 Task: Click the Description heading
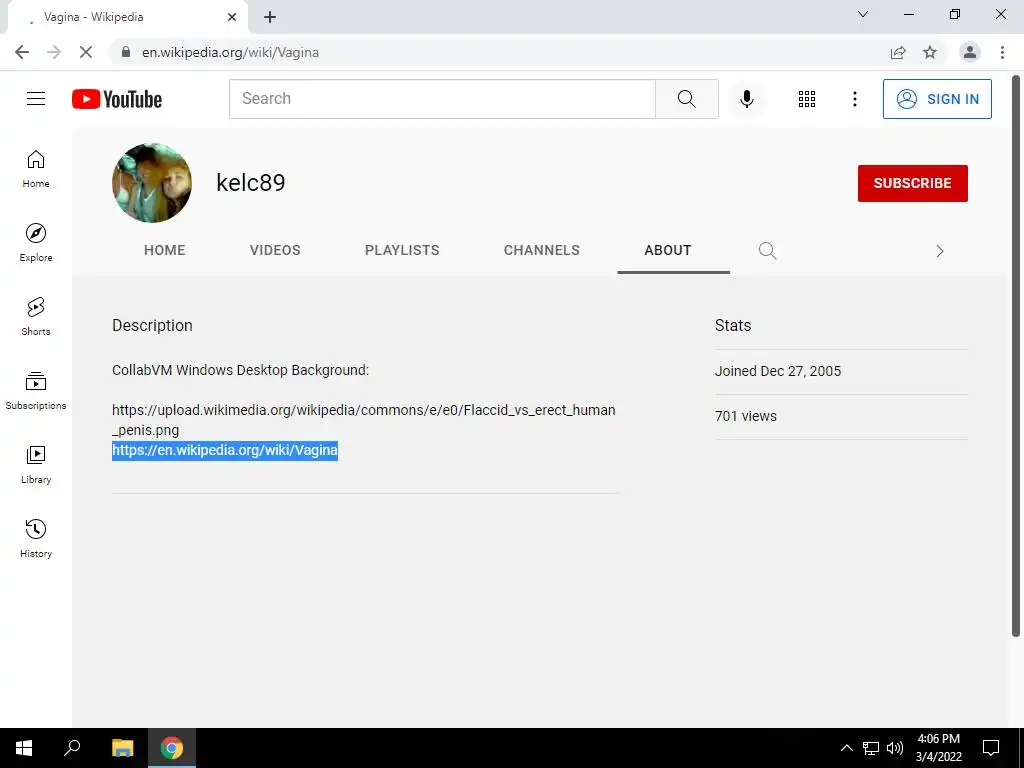152,325
